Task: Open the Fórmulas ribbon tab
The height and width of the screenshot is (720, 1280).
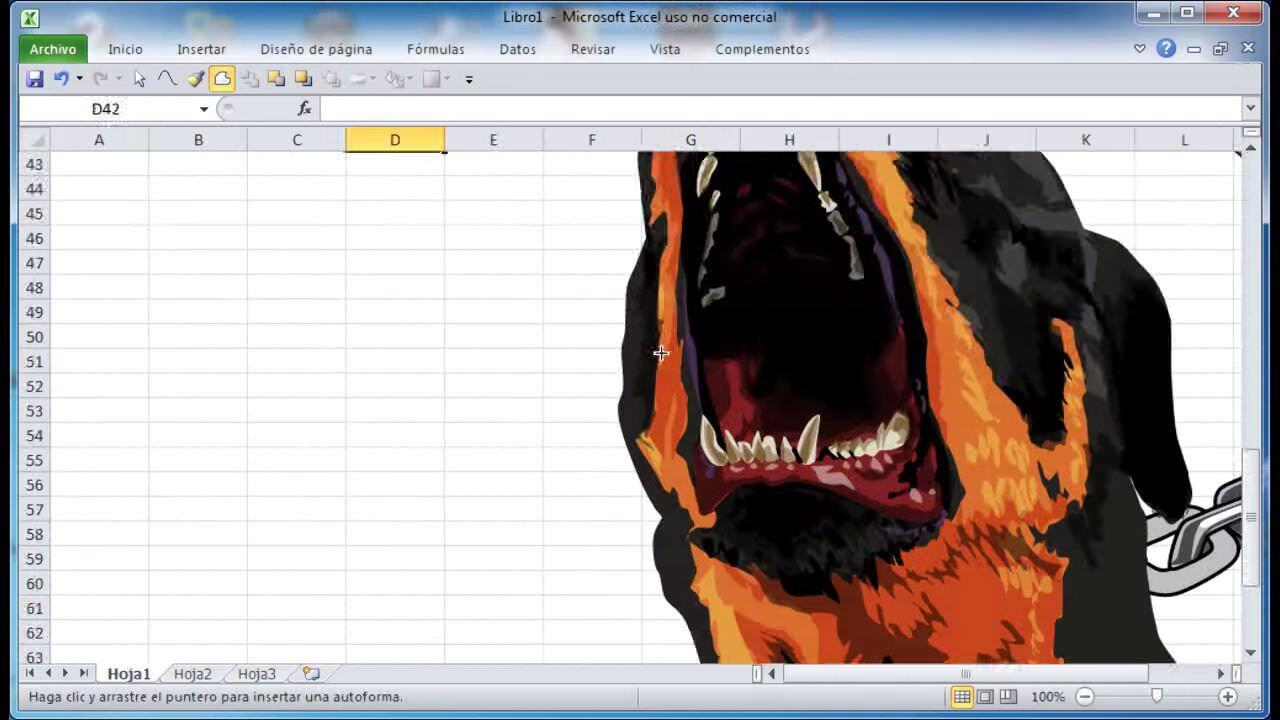Action: click(x=435, y=49)
